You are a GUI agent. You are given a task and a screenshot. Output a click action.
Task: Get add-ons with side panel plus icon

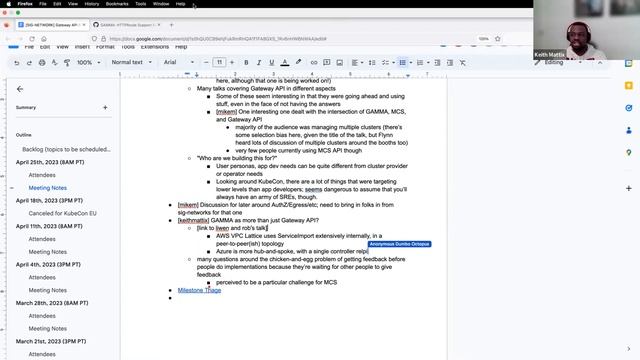(629, 188)
